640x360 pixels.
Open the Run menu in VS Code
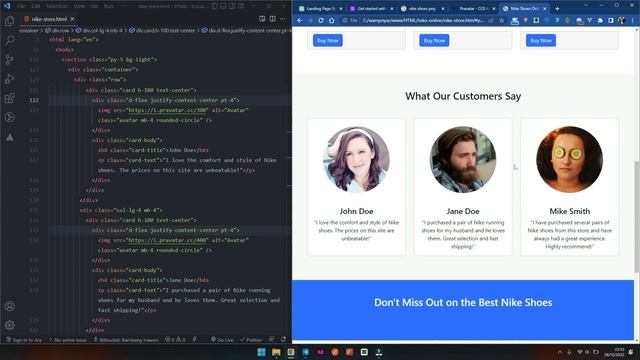[109, 6]
